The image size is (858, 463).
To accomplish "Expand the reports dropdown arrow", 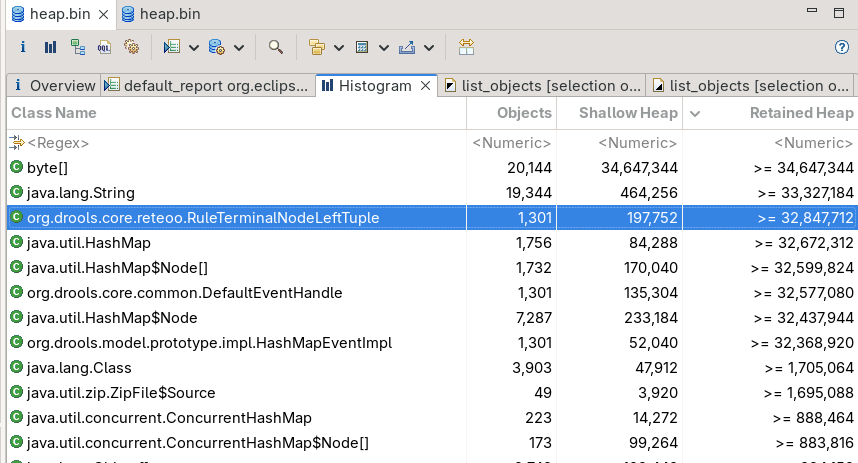I will click(x=194, y=48).
